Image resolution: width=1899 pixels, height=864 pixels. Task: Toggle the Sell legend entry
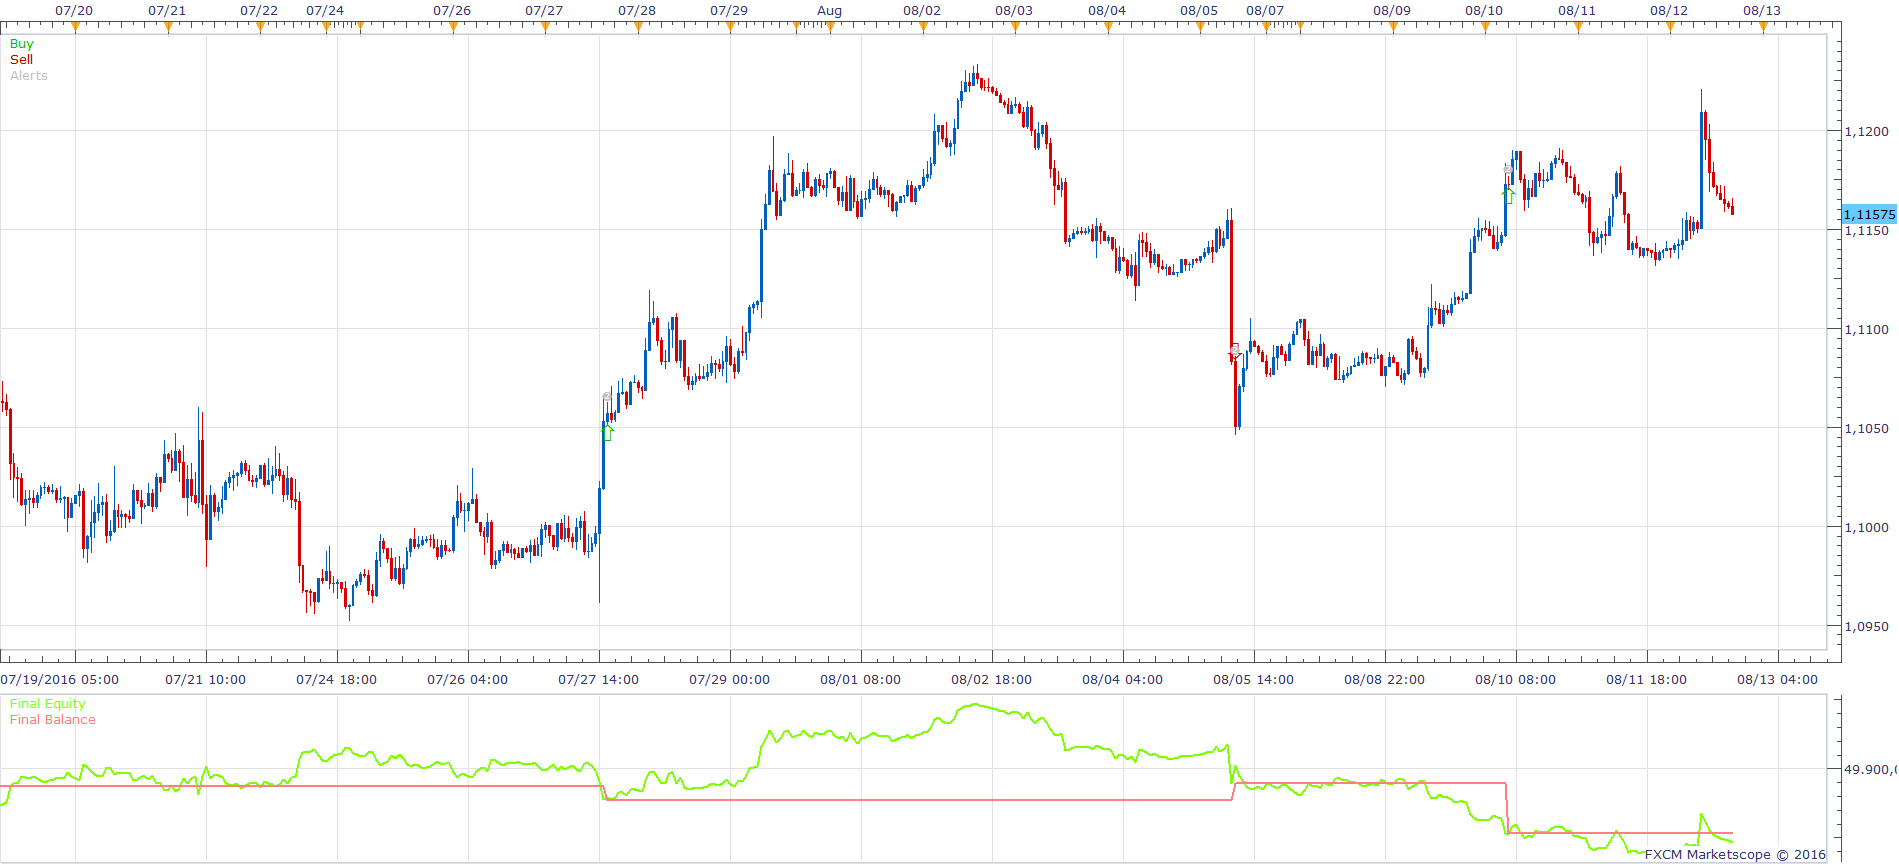click(21, 60)
